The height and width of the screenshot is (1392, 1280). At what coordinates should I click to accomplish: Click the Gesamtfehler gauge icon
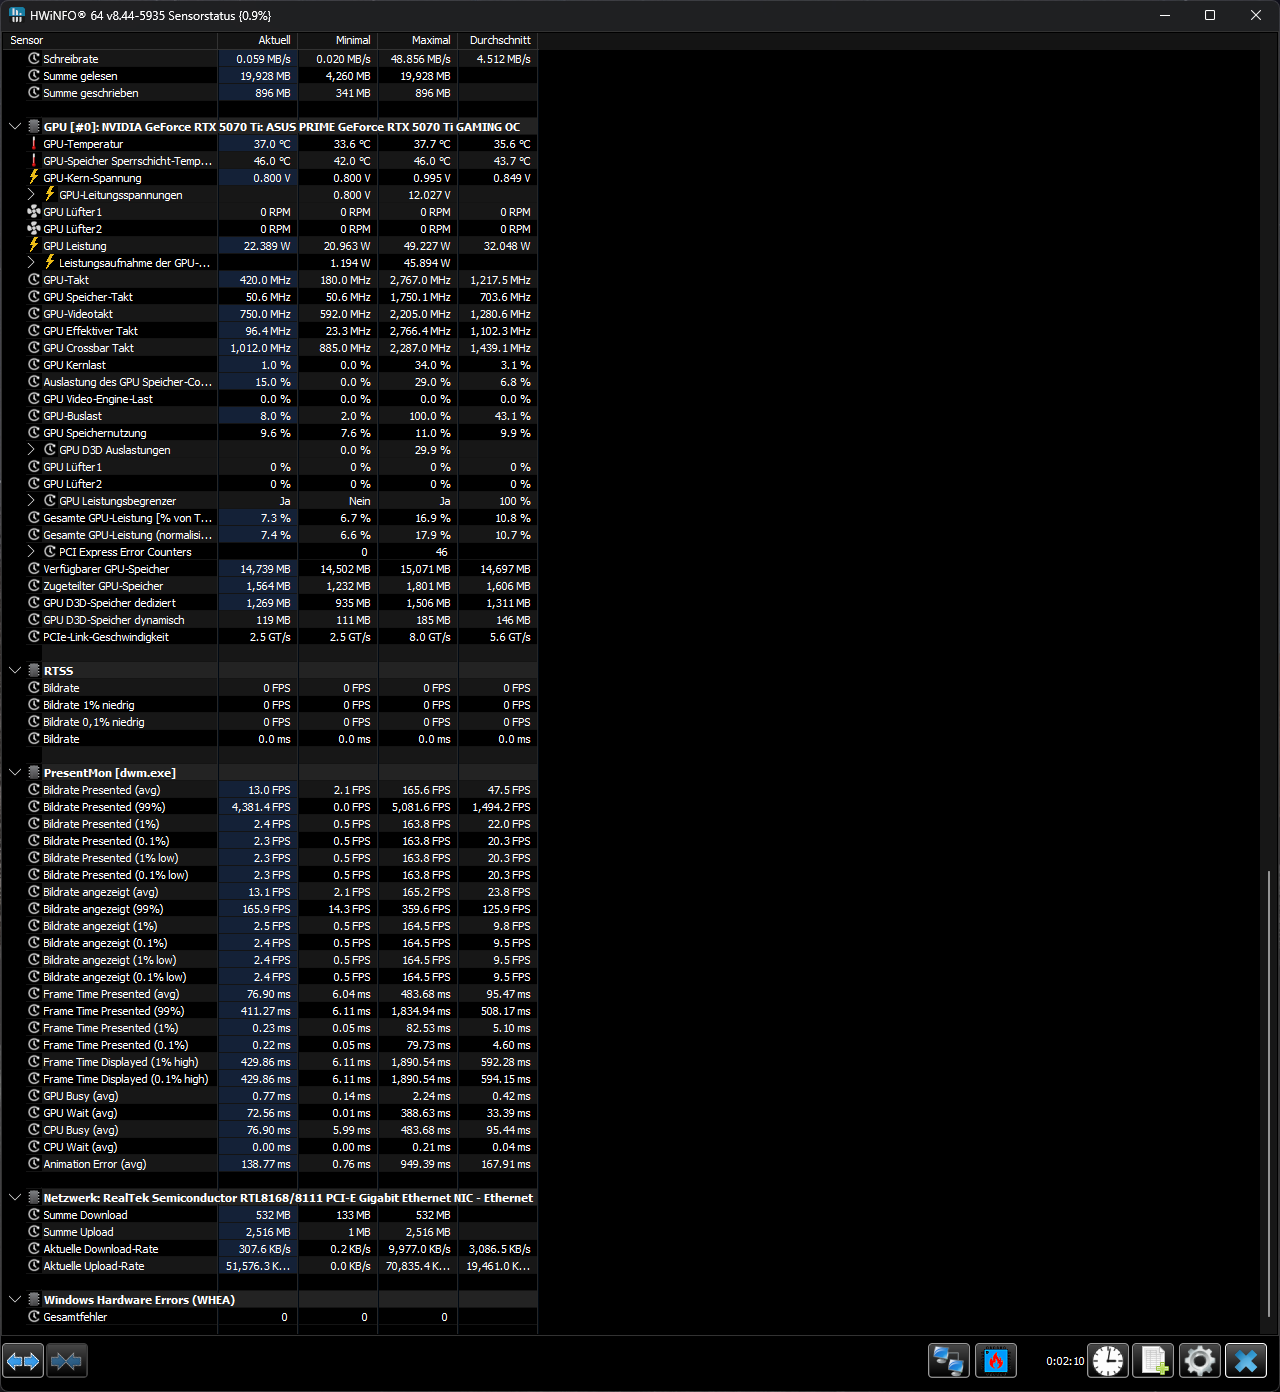click(34, 1317)
